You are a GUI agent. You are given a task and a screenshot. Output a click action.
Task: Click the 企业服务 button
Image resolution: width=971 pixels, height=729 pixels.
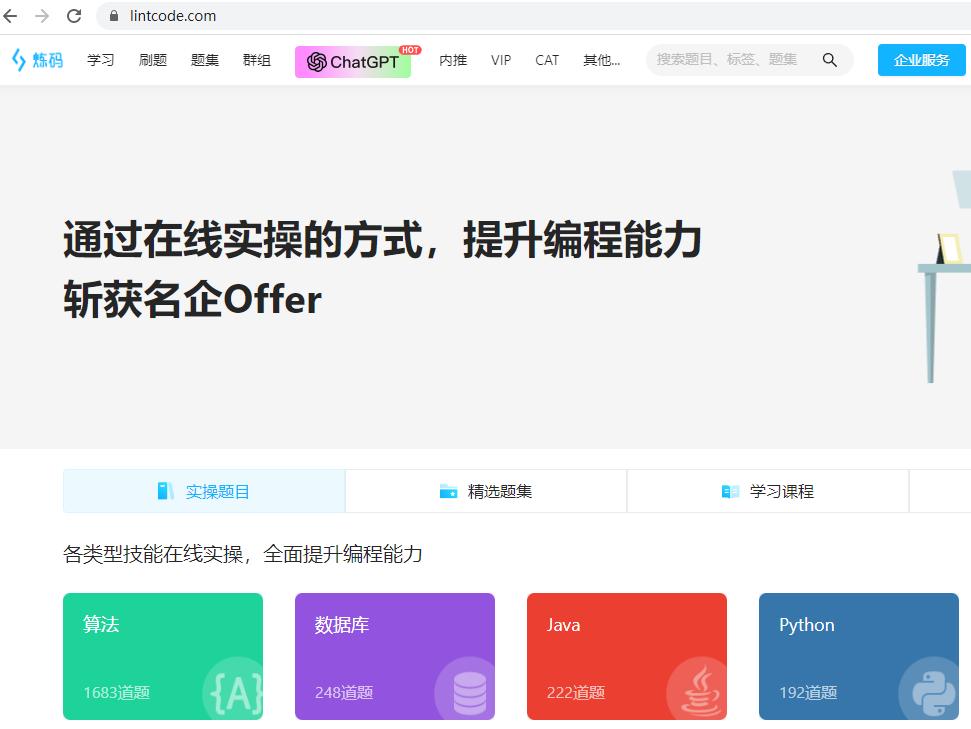click(919, 59)
